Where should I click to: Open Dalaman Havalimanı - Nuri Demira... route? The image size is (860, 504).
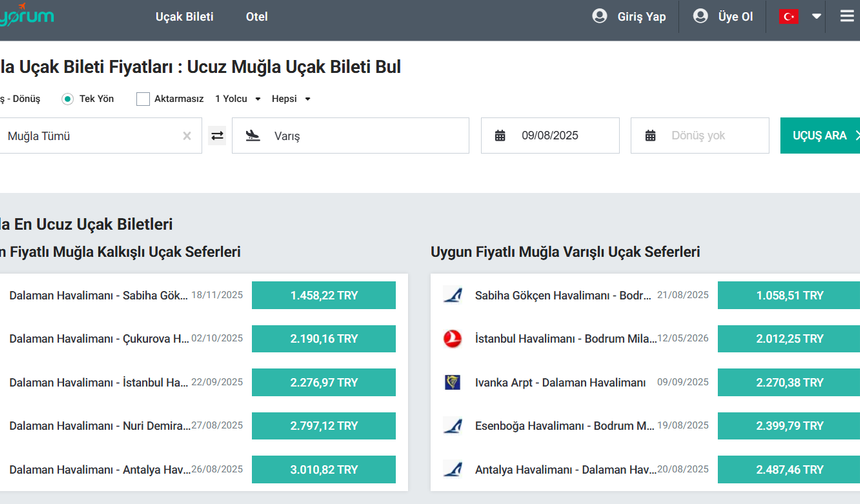100,426
